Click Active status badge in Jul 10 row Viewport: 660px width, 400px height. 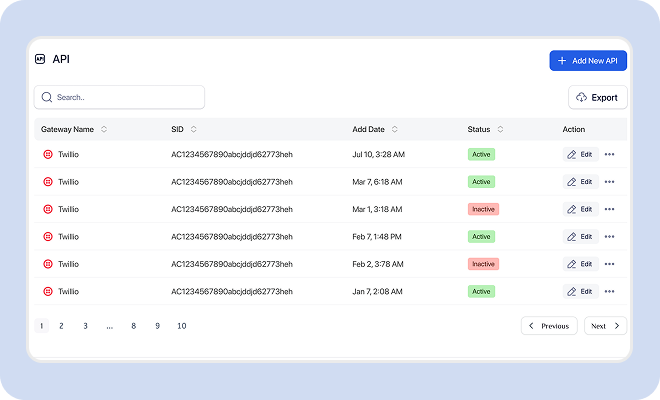pos(481,155)
